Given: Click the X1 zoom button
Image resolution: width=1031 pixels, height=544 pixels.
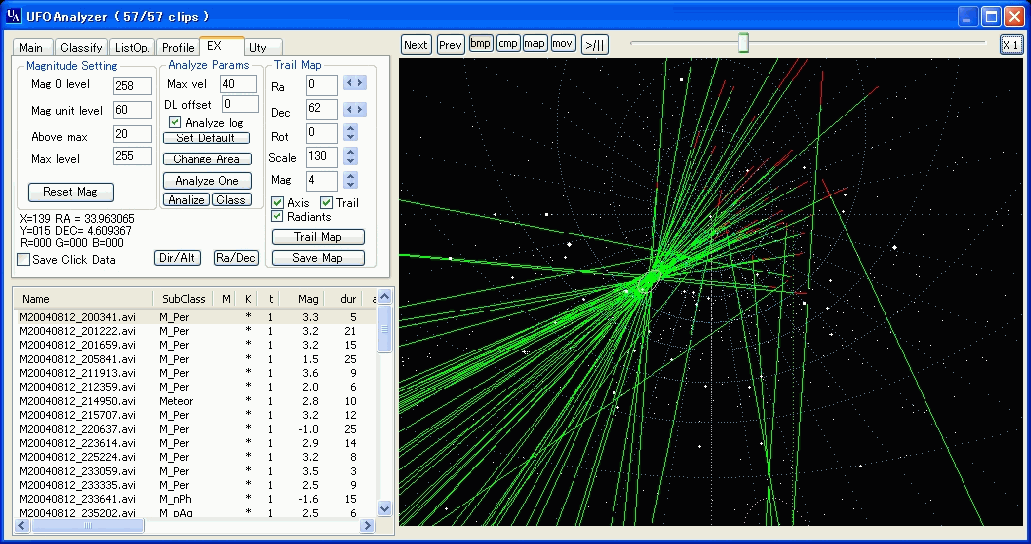Looking at the screenshot, I should [1010, 44].
